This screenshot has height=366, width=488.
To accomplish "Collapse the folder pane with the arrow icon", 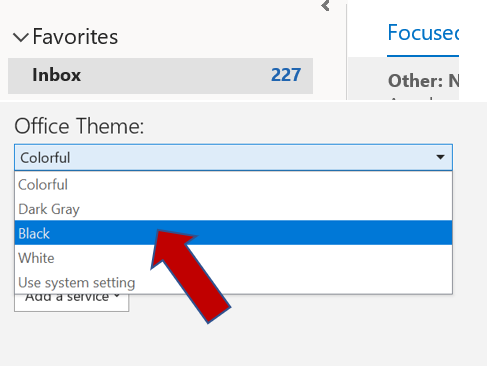I will click(325, 5).
